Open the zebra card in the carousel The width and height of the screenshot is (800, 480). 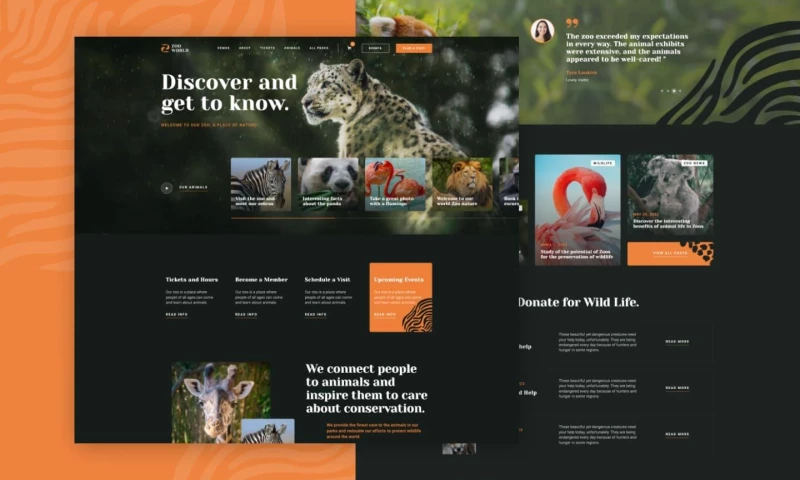point(261,184)
